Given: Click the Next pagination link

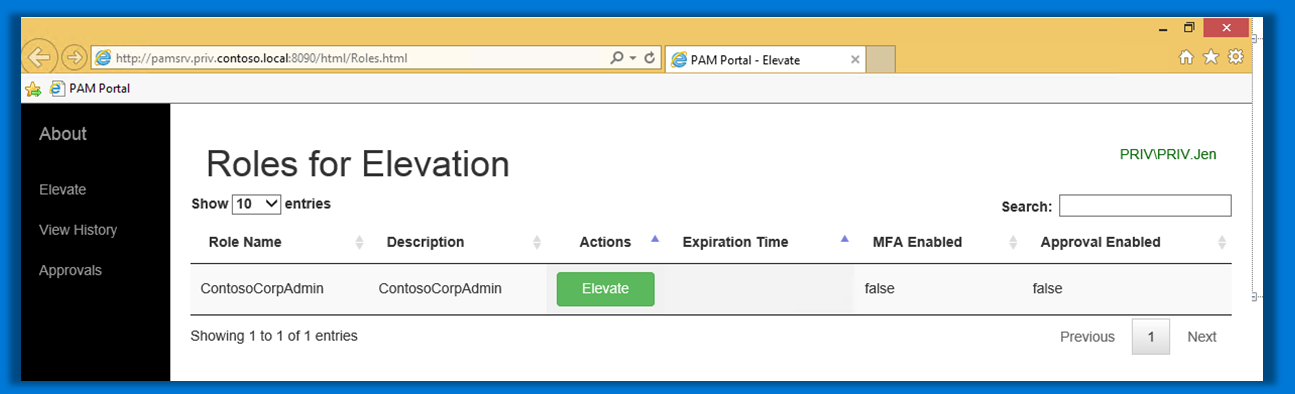Looking at the screenshot, I should point(1201,337).
